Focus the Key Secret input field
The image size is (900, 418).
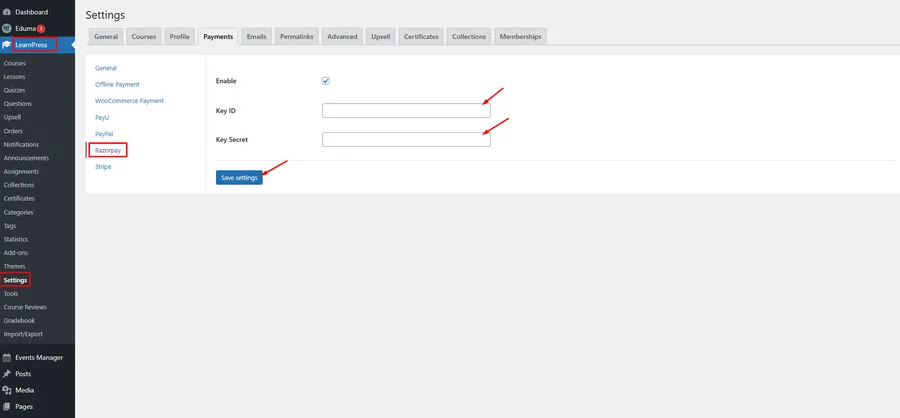(406, 140)
